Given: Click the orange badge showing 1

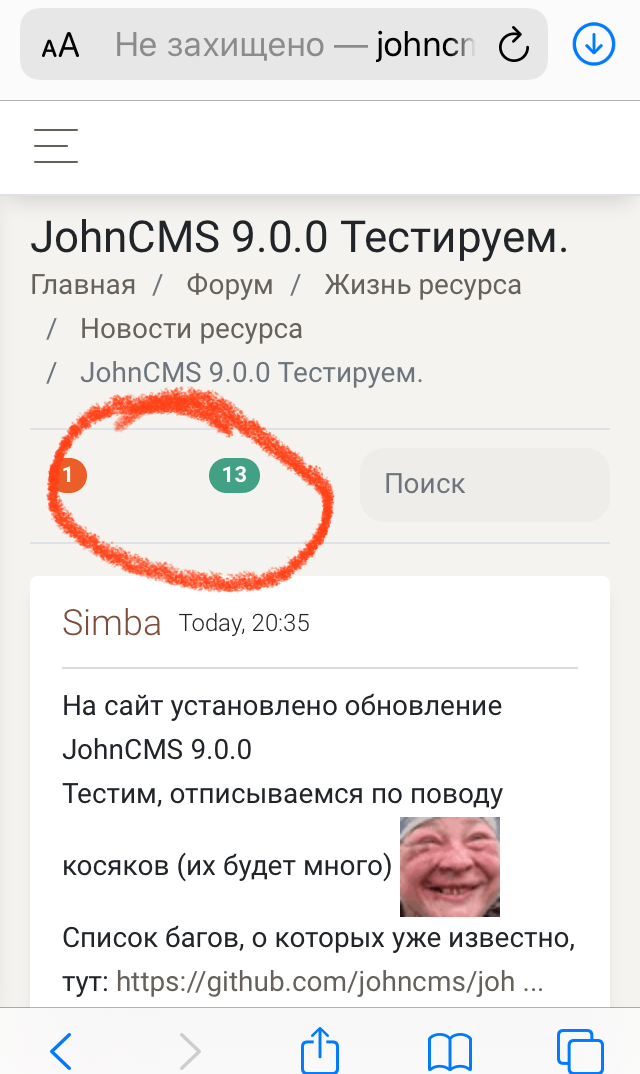Looking at the screenshot, I should (69, 475).
